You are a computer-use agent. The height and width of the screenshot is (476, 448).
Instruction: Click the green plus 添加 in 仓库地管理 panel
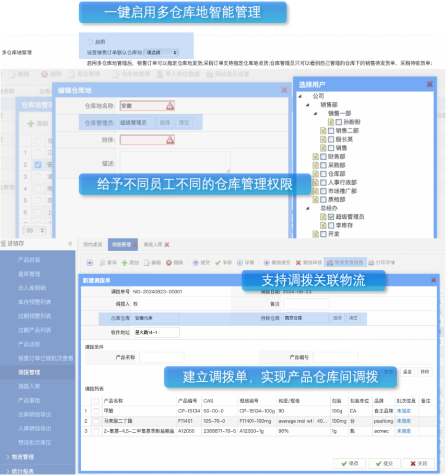(x=31, y=124)
